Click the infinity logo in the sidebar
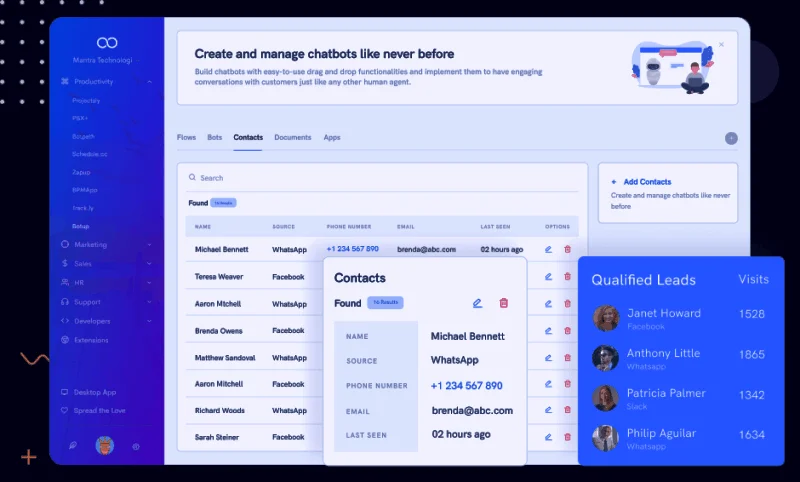Screen dimensions: 800x482 click(107, 43)
